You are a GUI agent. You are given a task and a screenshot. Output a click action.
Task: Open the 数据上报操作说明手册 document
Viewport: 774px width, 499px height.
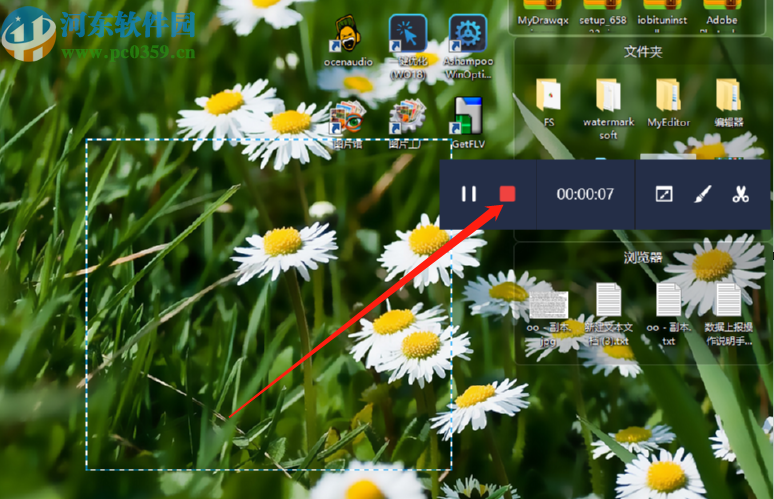point(729,314)
